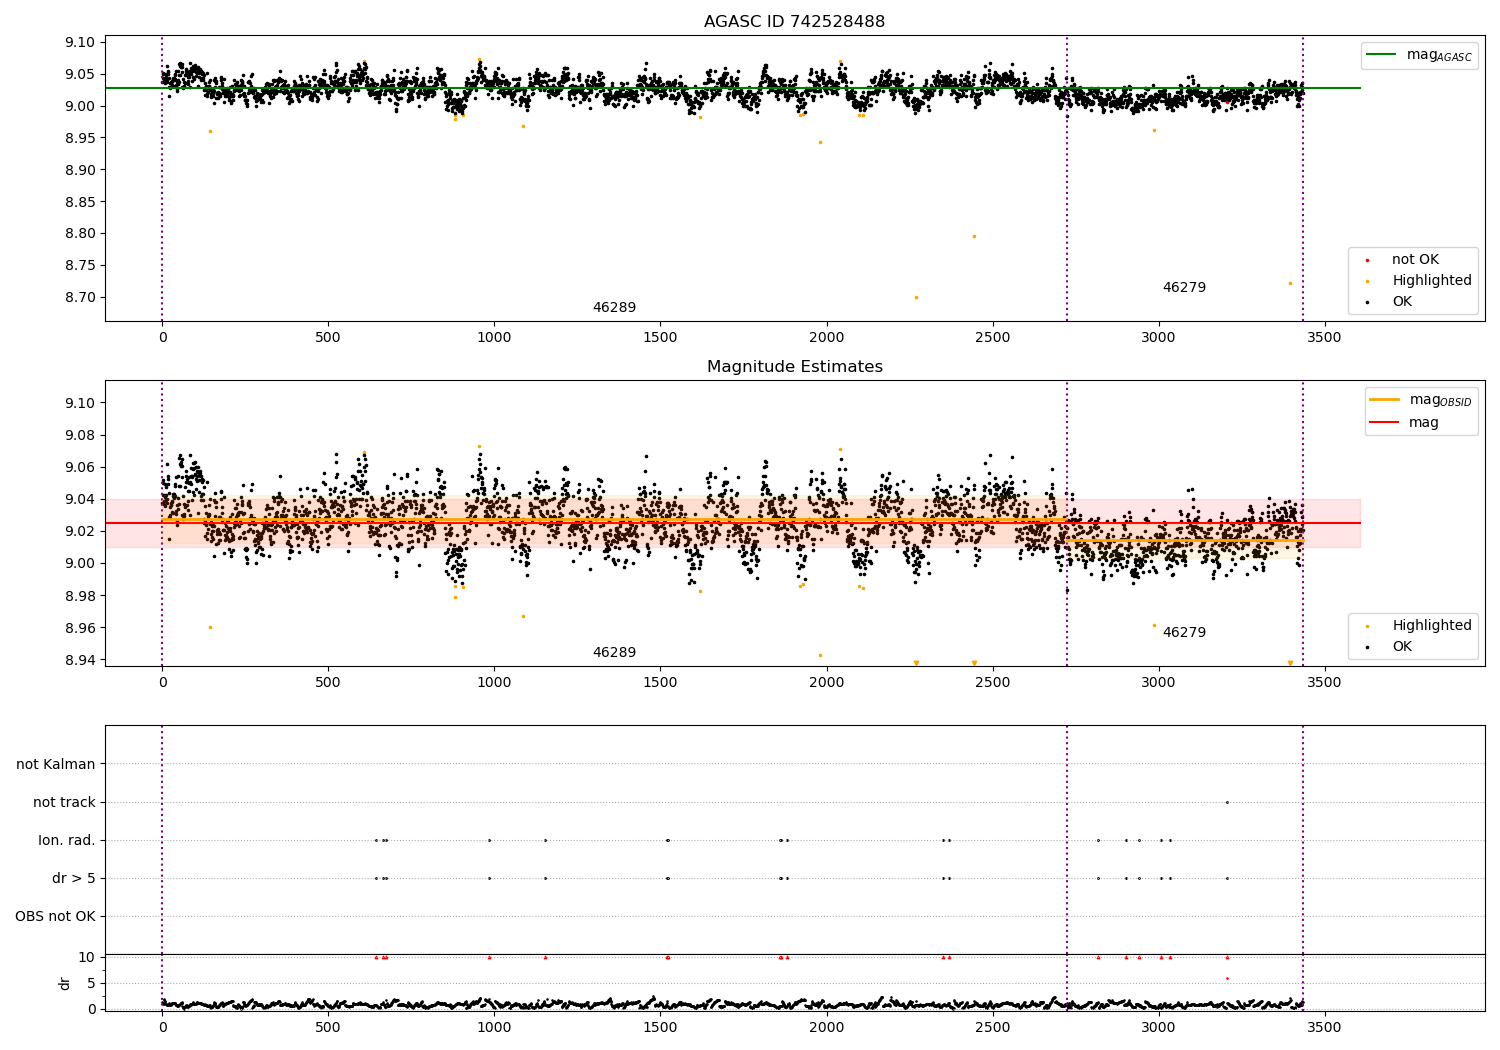Click the 9.02 y-axis tick label
Image resolution: width=1500 pixels, height=1050 pixels.
pos(79,532)
